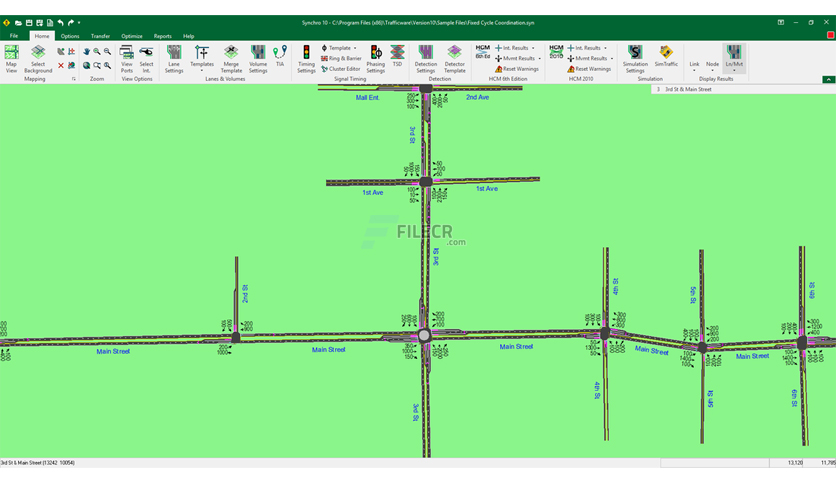The width and height of the screenshot is (836, 484).
Task: Select the 4th St & Main Street intersection node
Action: click(605, 334)
